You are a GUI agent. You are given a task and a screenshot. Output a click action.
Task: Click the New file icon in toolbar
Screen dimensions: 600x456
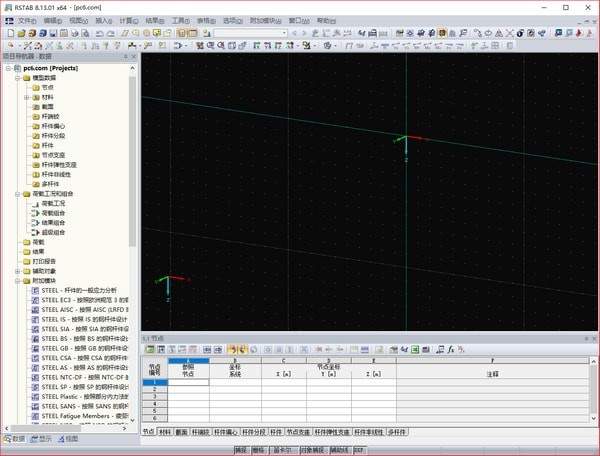[8, 33]
